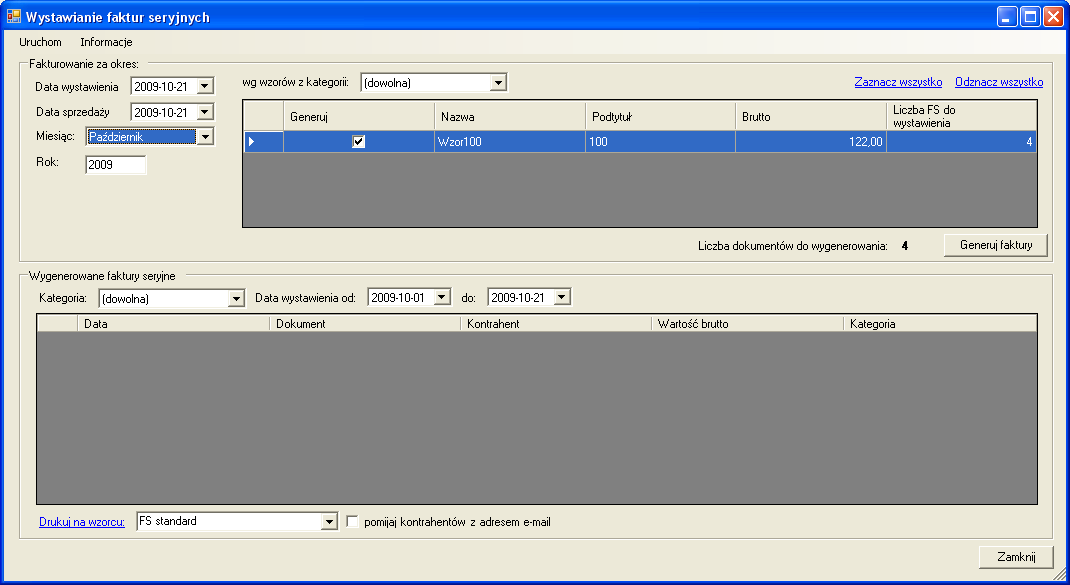Click the Kontrahent column header

tap(556, 324)
